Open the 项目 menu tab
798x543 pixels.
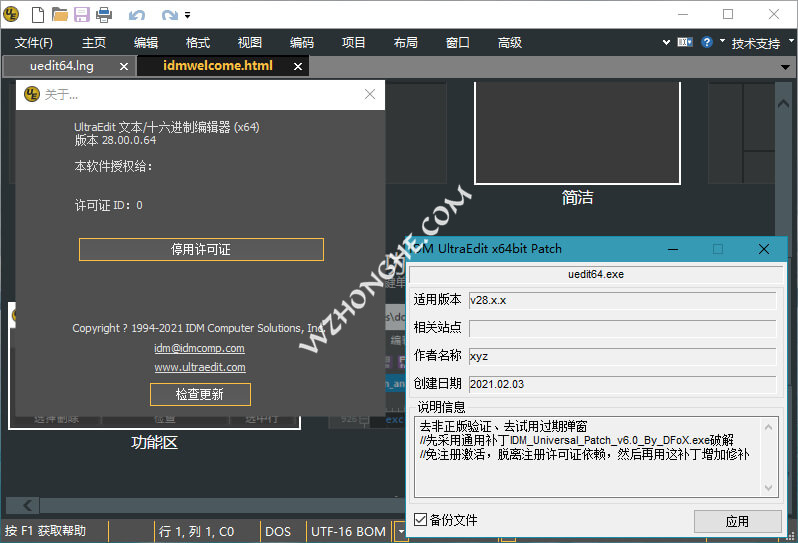click(354, 43)
